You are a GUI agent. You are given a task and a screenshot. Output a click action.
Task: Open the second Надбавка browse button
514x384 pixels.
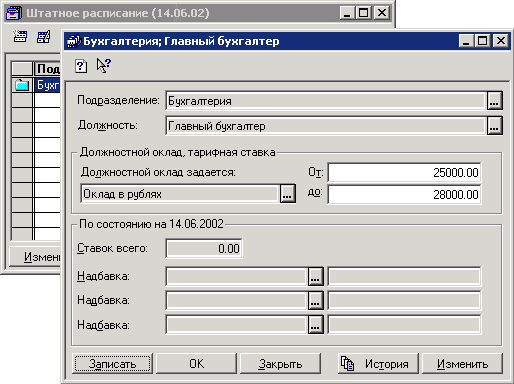click(x=315, y=301)
